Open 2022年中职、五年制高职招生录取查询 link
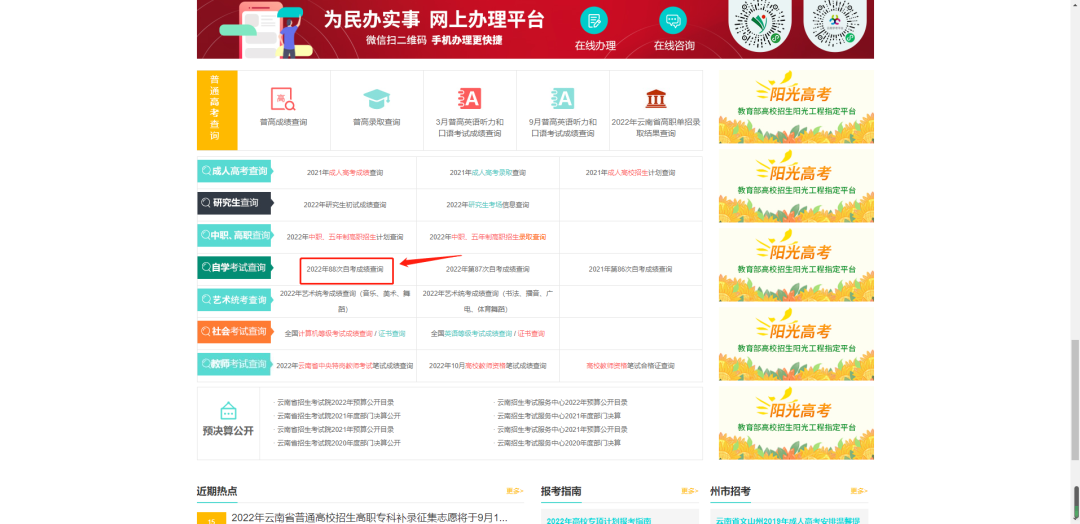Screen dimensions: 1080x524 coord(488,237)
